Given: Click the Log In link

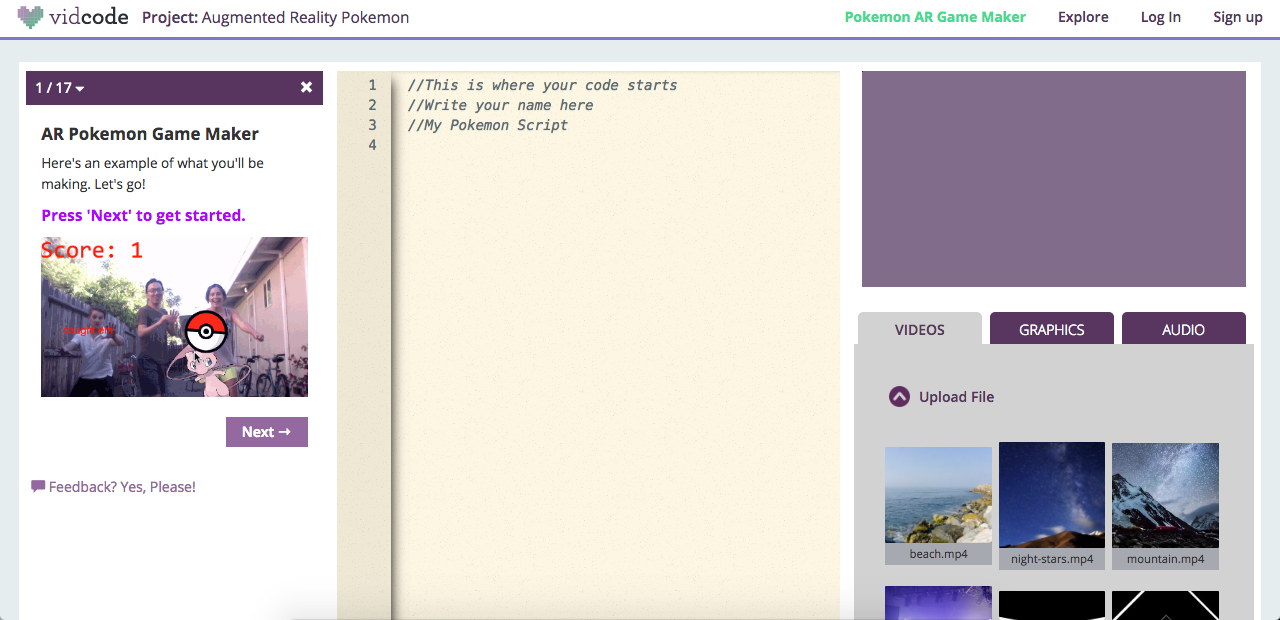Looking at the screenshot, I should coord(1160,17).
